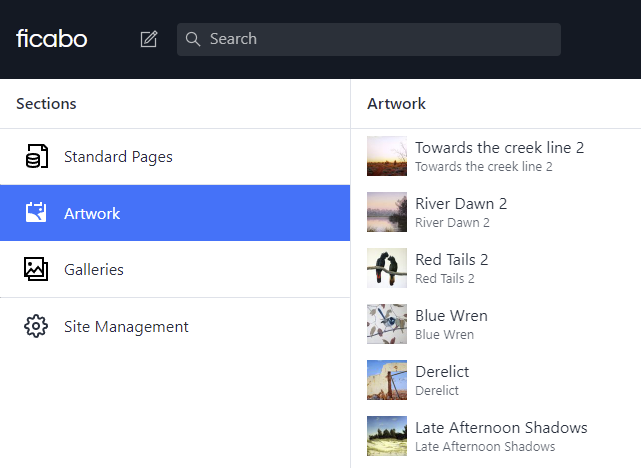Open the Blue Wren thumbnail
The width and height of the screenshot is (641, 468).
pyautogui.click(x=387, y=324)
